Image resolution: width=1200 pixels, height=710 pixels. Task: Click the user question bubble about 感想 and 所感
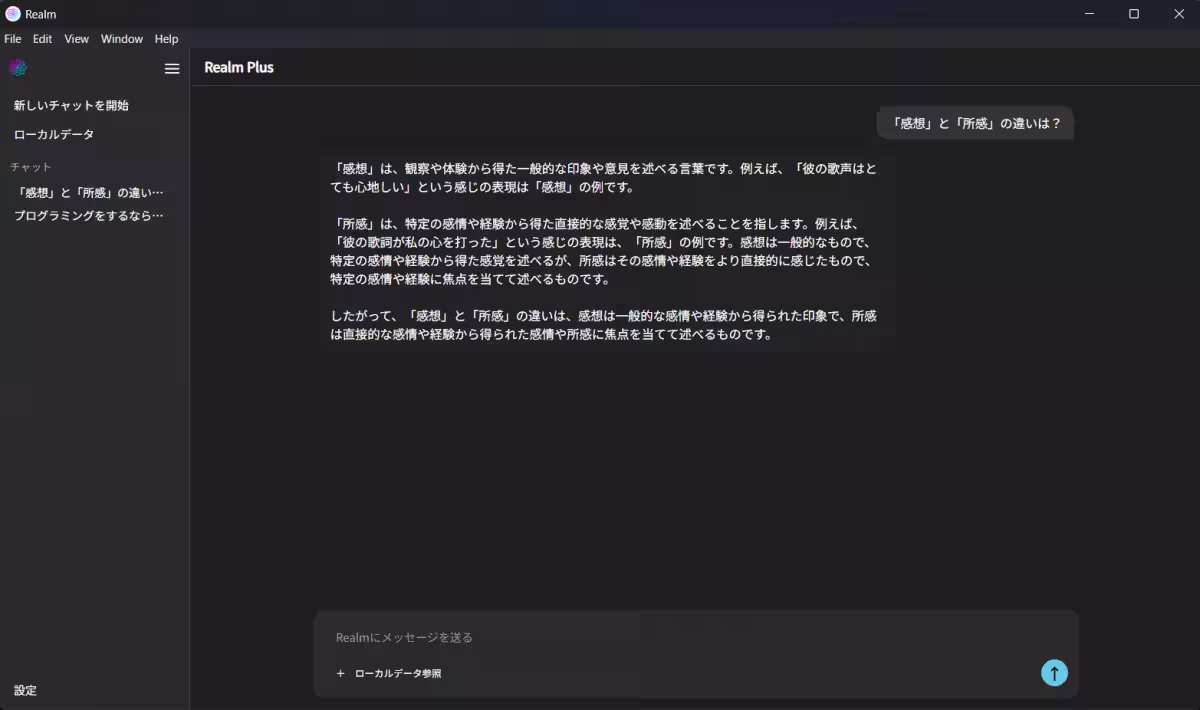click(x=974, y=123)
